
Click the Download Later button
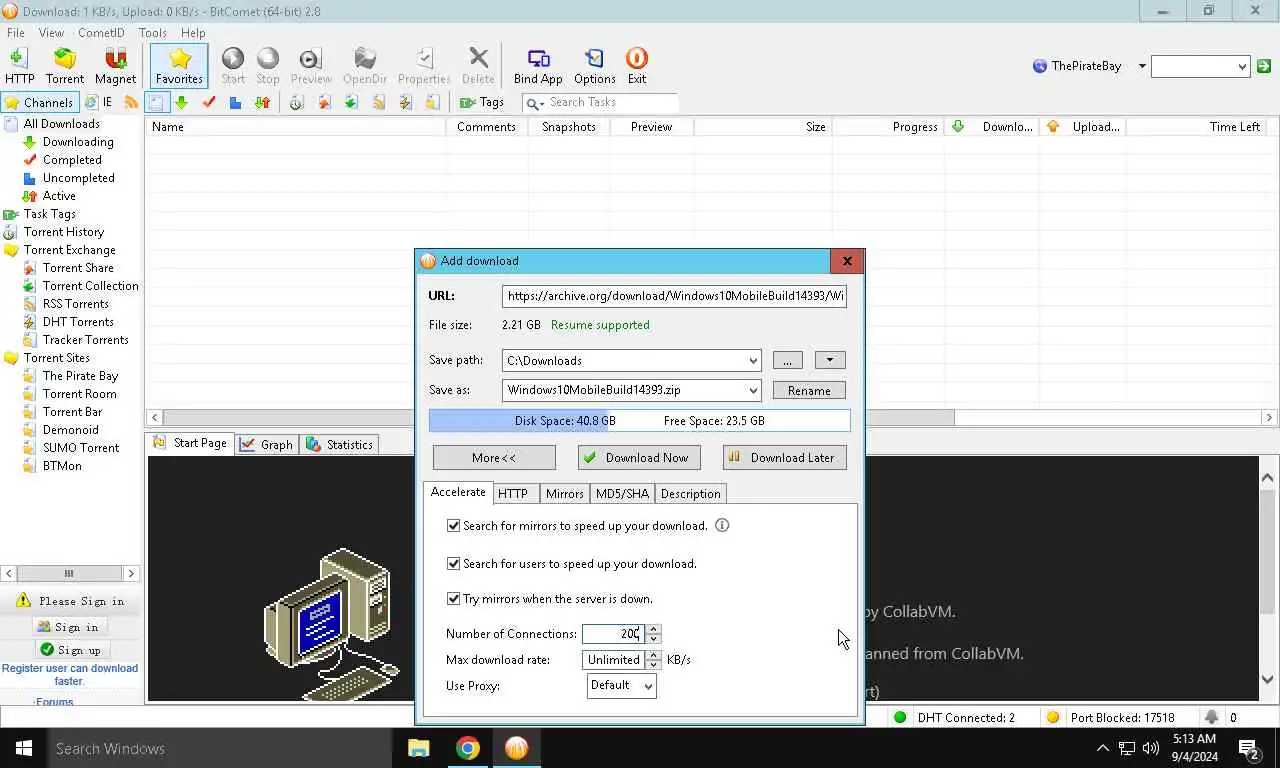[785, 457]
